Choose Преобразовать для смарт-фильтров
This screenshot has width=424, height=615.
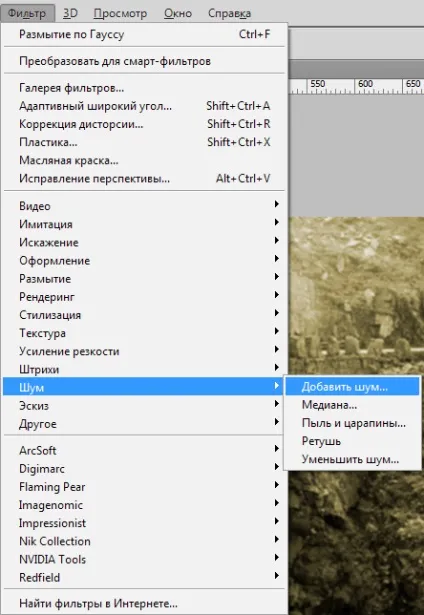tap(145, 61)
